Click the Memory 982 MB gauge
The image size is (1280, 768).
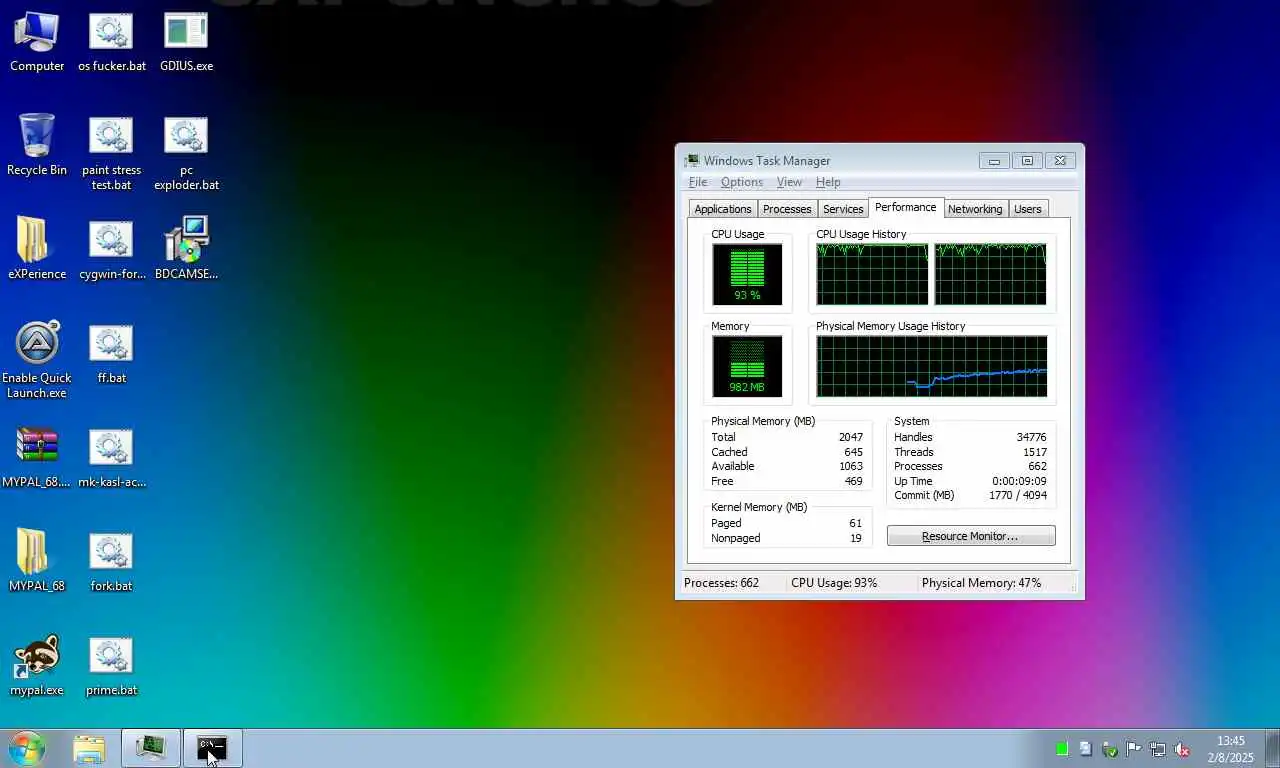(x=747, y=366)
